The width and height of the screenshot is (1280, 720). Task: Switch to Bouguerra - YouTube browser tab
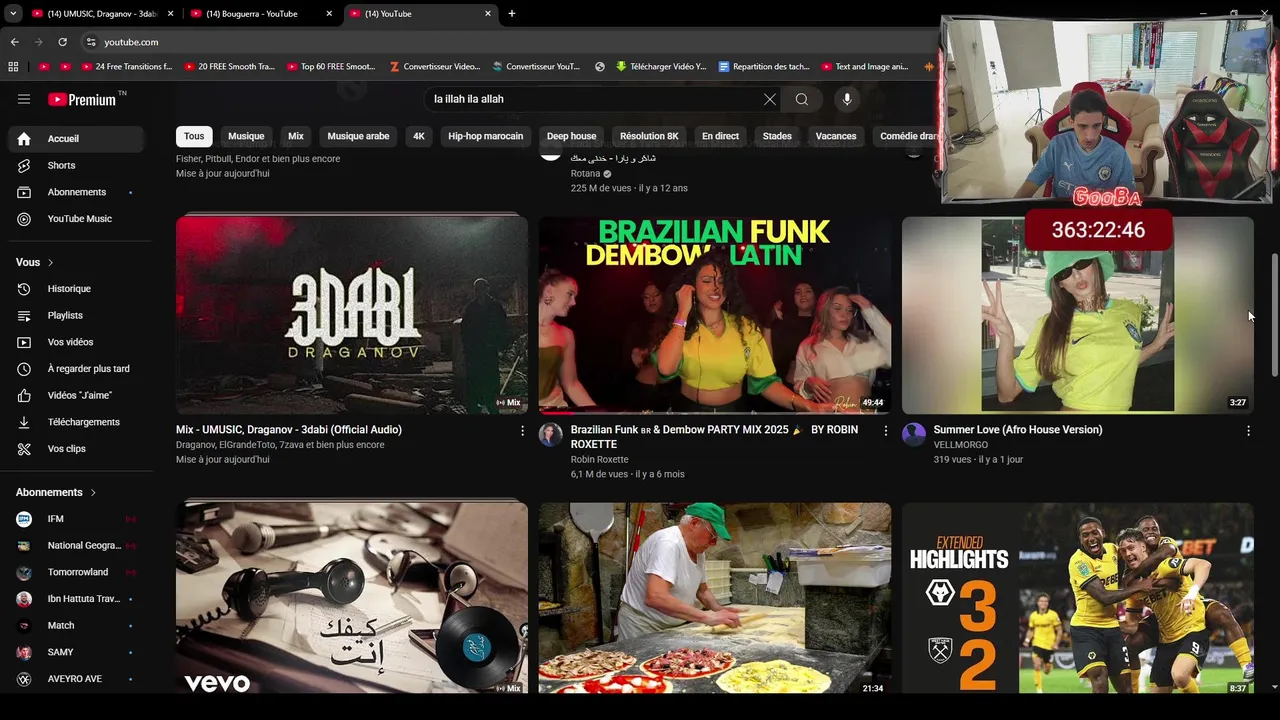coord(260,14)
